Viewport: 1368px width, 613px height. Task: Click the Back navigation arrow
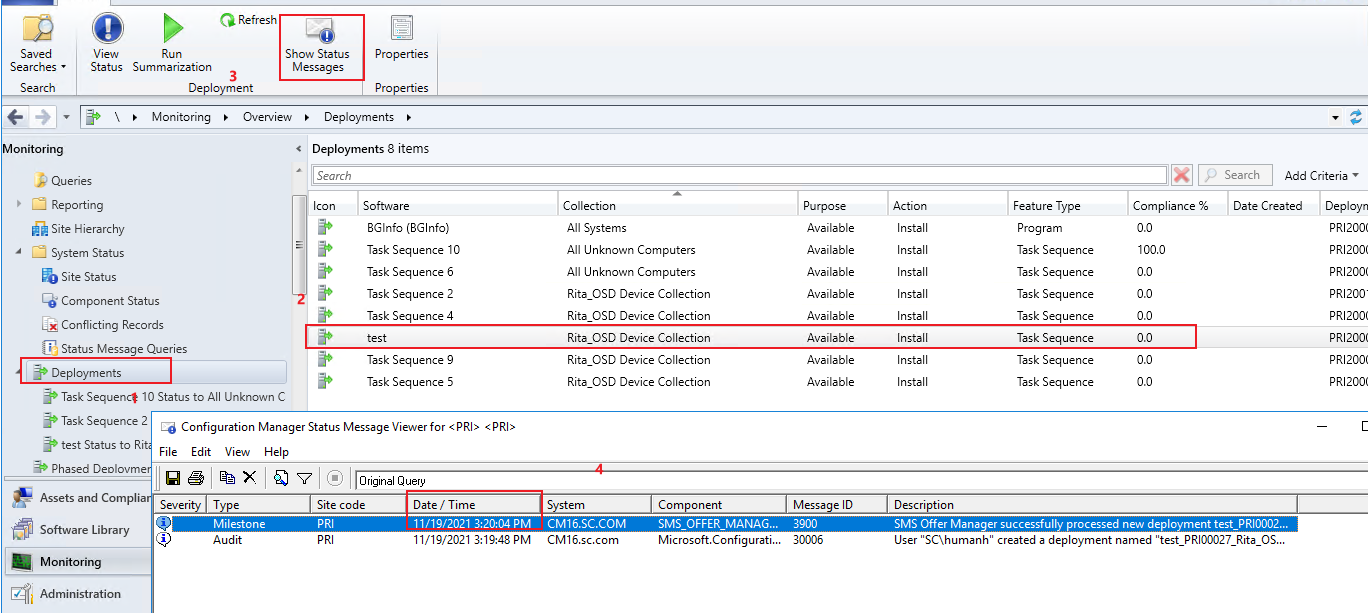[15, 117]
